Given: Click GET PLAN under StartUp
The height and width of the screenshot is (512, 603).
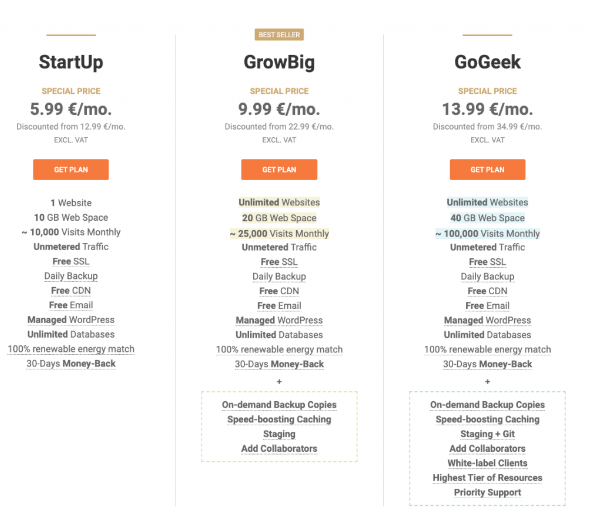Looking at the screenshot, I should coord(71,170).
